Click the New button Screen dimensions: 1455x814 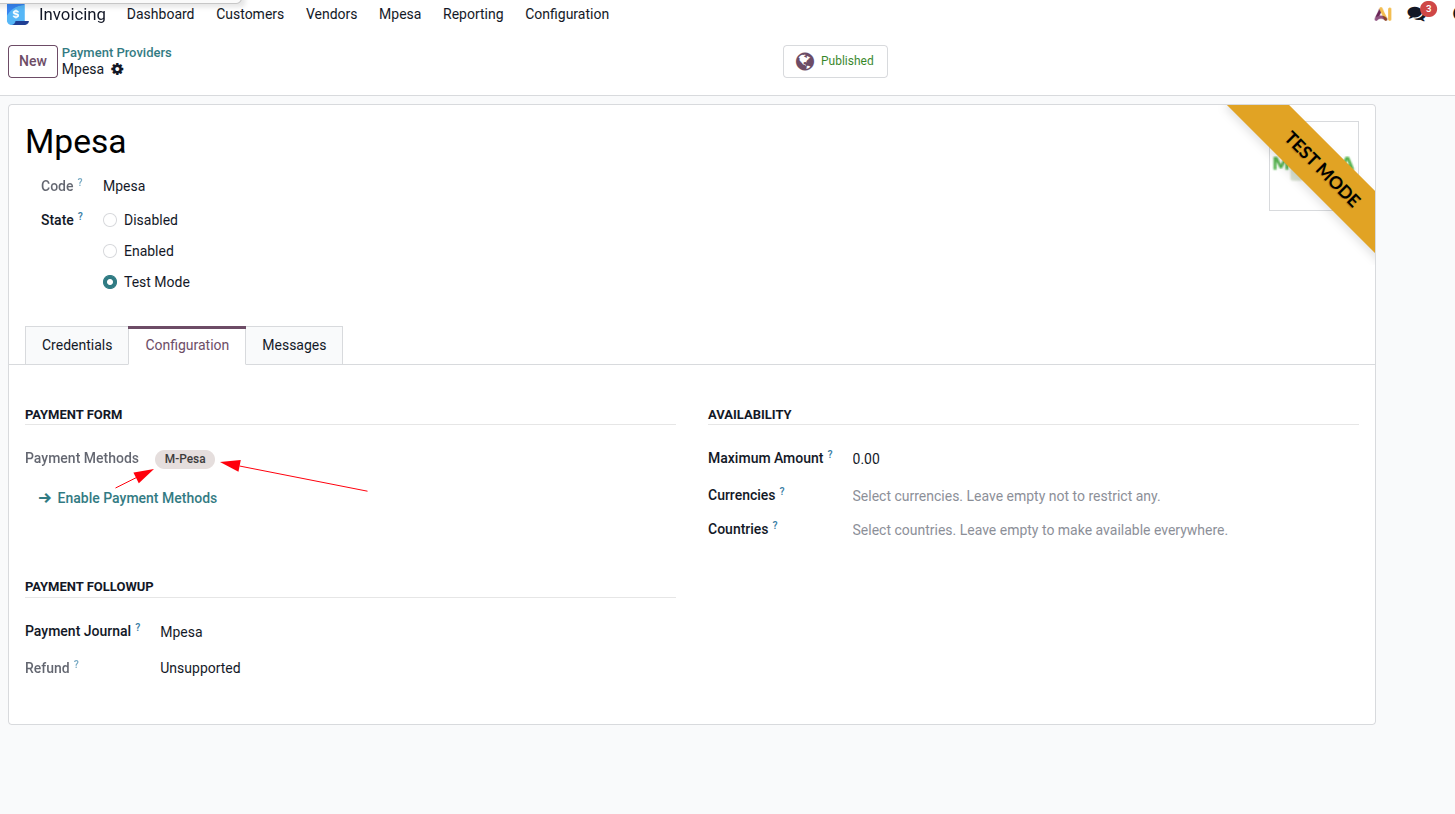[x=33, y=61]
